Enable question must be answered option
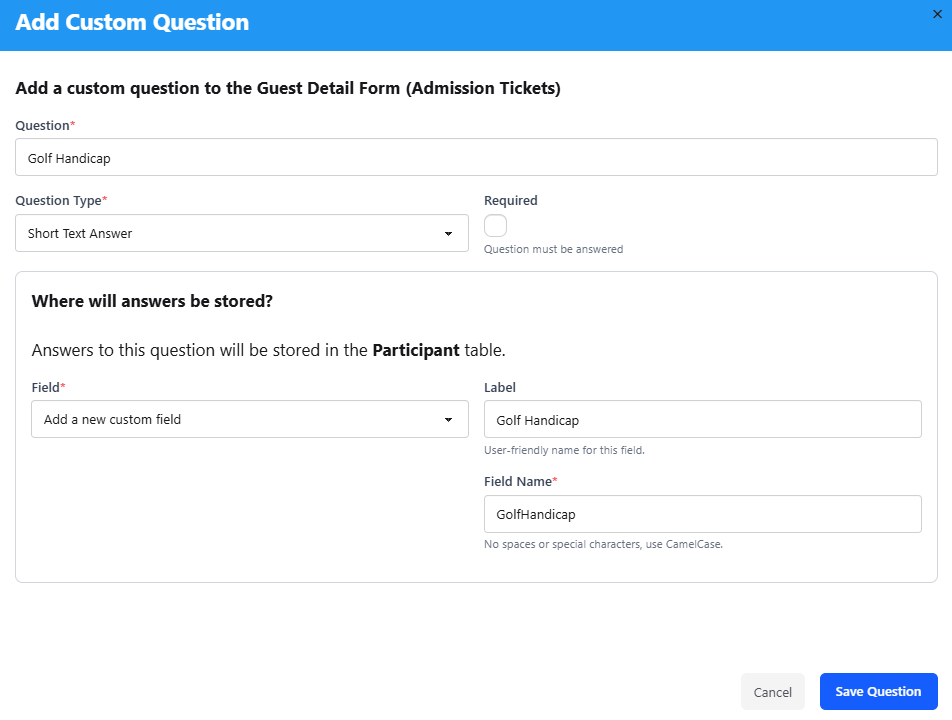This screenshot has width=952, height=720. (495, 224)
